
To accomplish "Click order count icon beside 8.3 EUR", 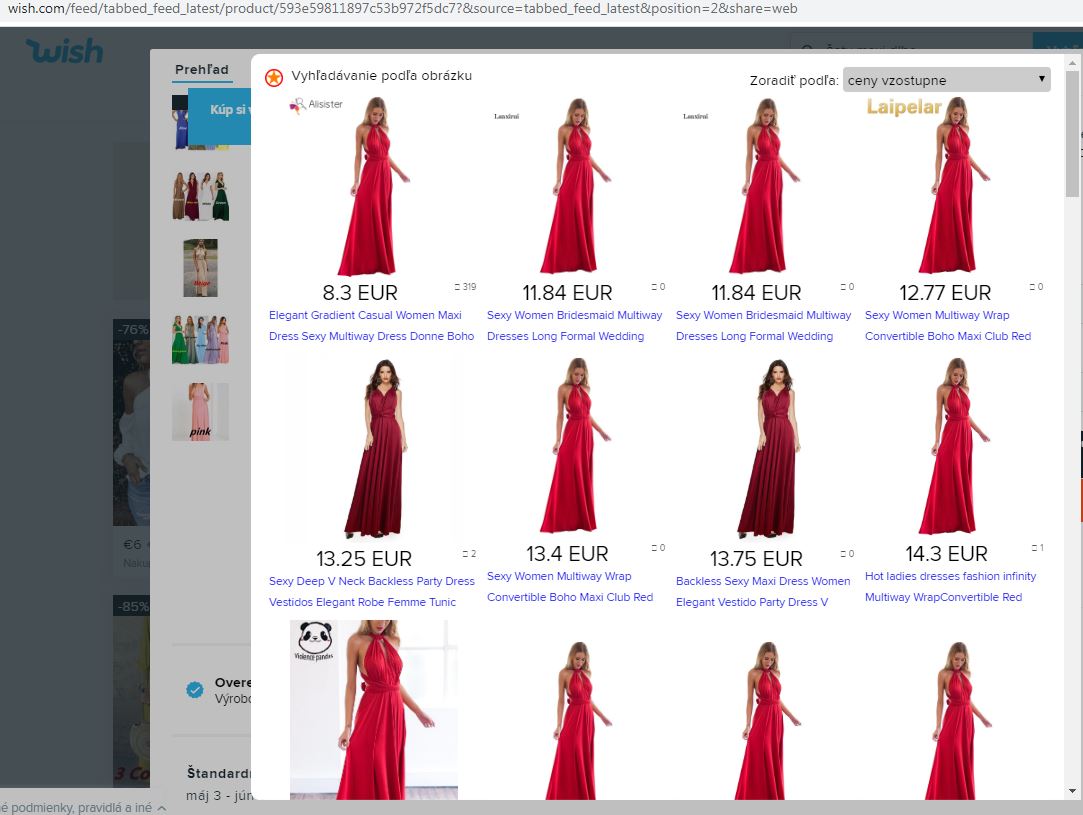I will (464, 287).
